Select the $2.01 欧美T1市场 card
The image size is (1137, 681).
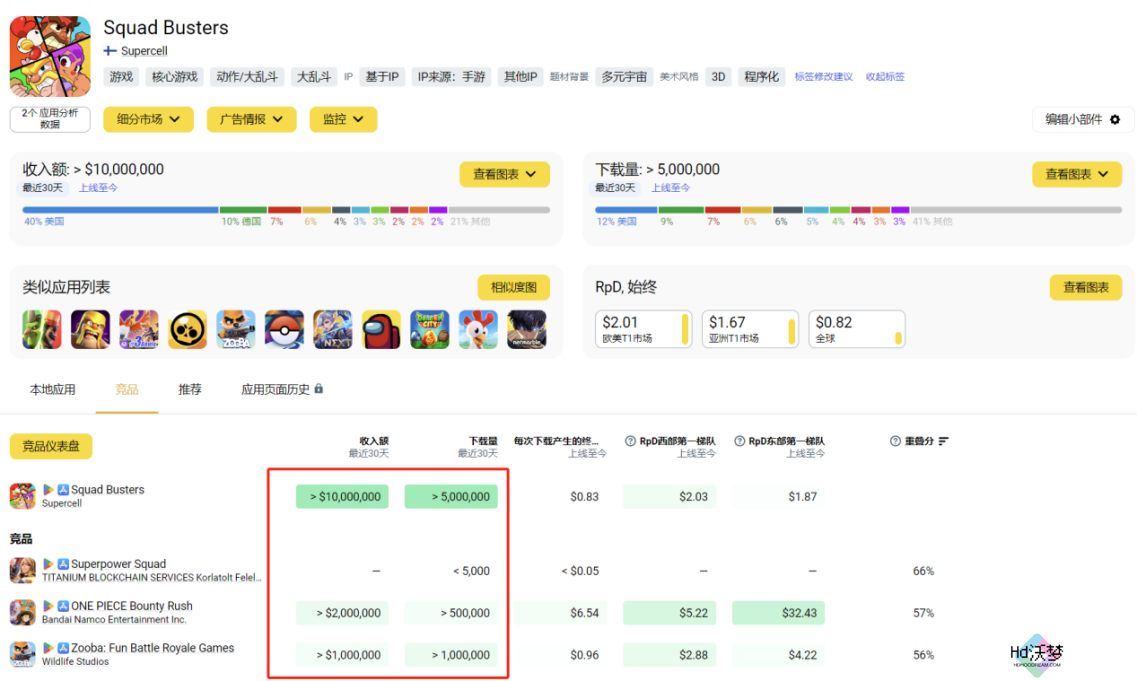[644, 329]
